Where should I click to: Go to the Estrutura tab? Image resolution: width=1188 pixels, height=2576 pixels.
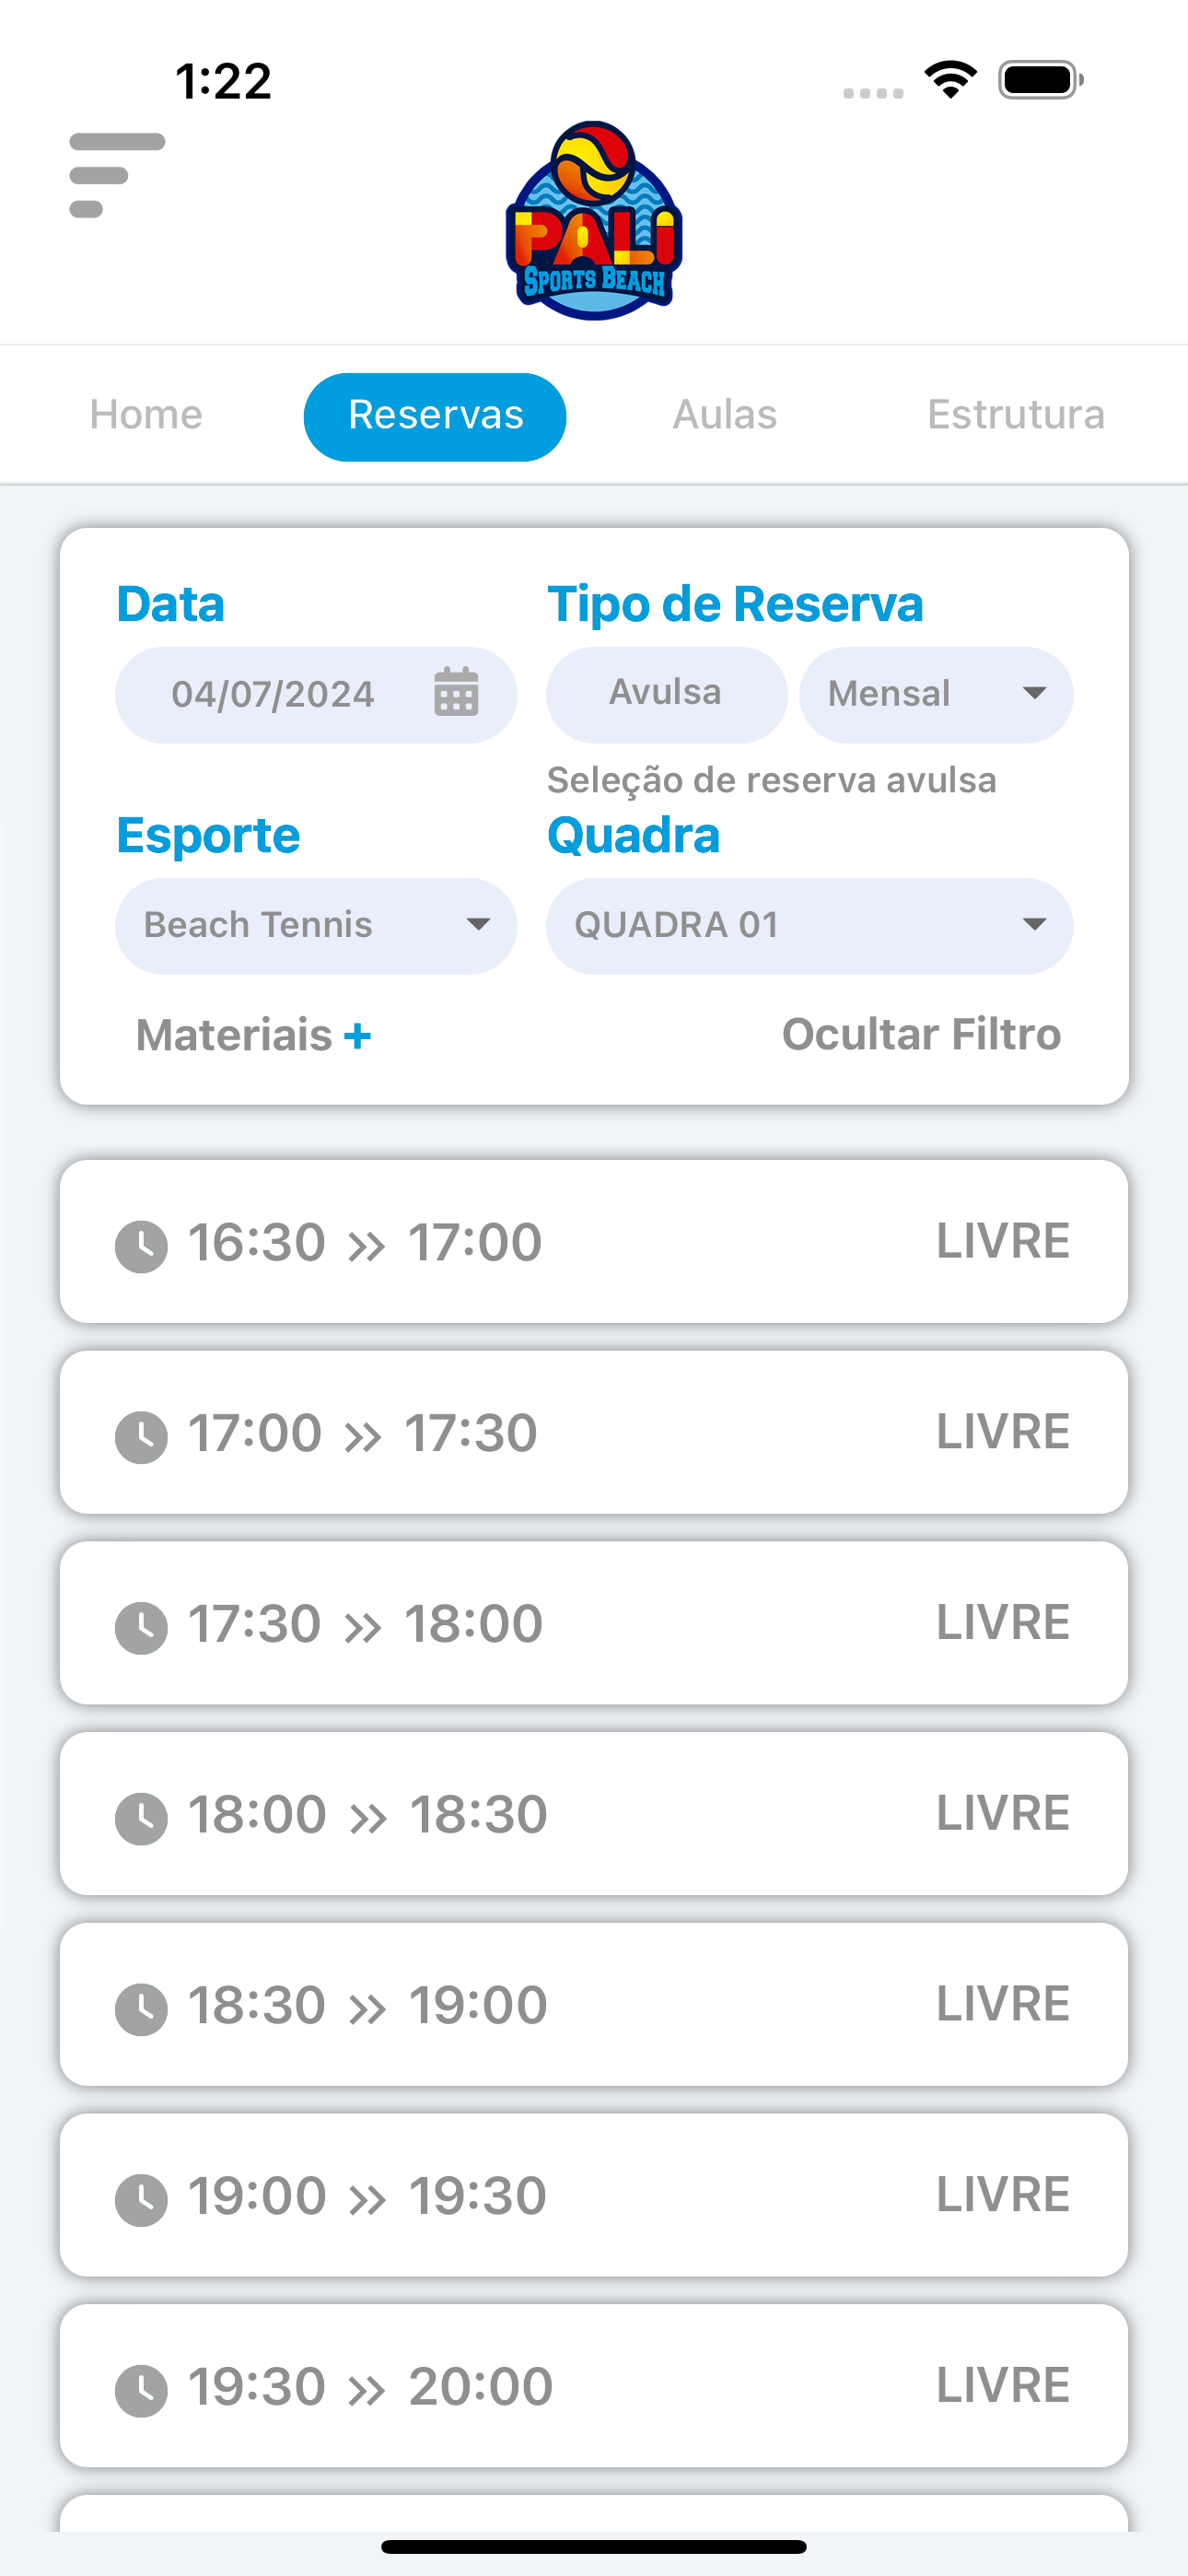(1016, 415)
